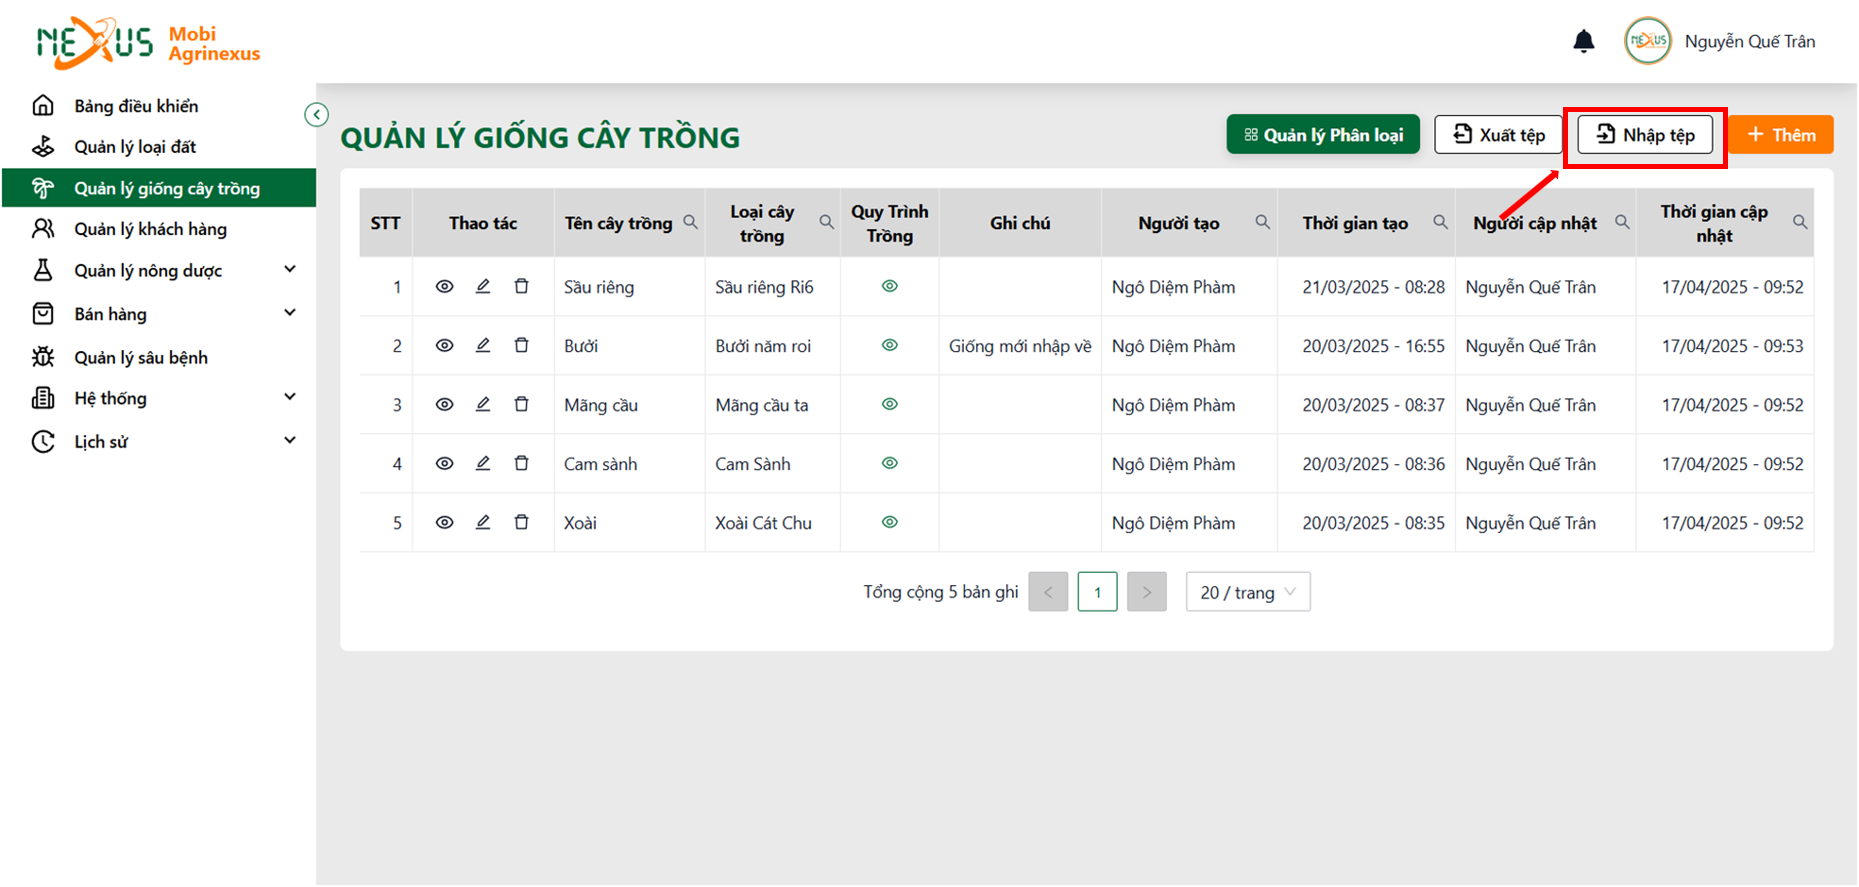The height and width of the screenshot is (887, 1859).
Task: Show Quy Trình Trồng for Sầu riêng
Action: [x=890, y=287]
